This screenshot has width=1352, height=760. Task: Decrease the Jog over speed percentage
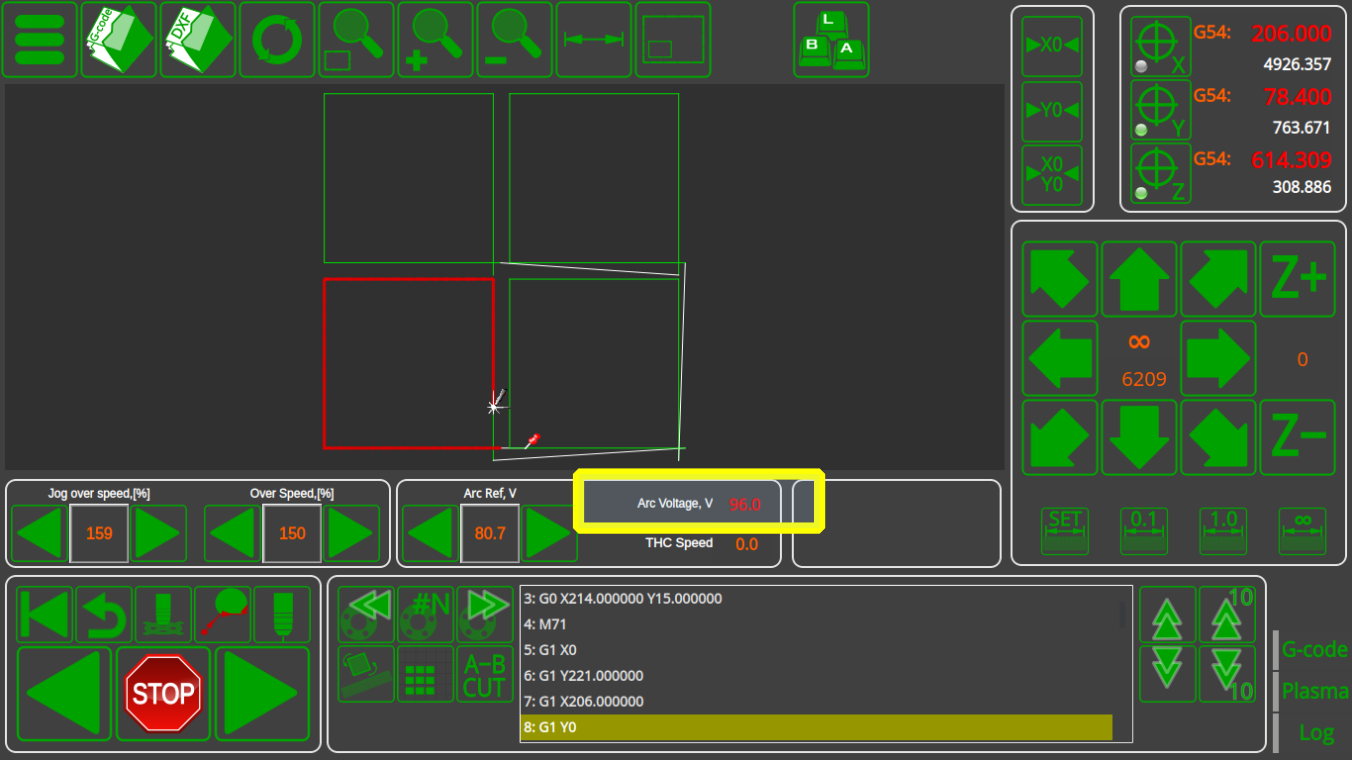pos(40,533)
